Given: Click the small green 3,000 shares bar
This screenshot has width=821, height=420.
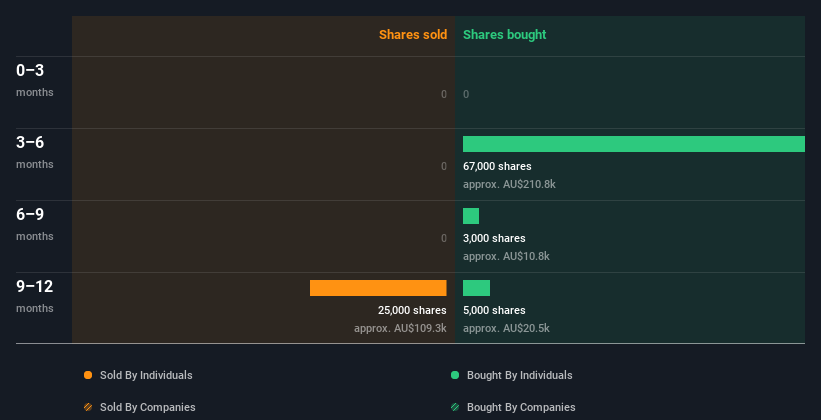Looking at the screenshot, I should pos(471,216).
